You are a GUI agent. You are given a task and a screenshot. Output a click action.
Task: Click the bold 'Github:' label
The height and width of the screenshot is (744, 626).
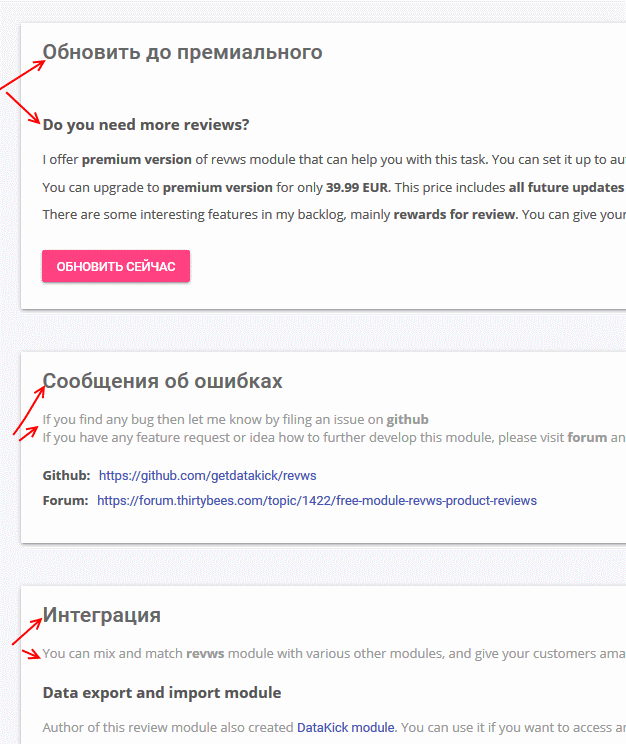(66, 475)
